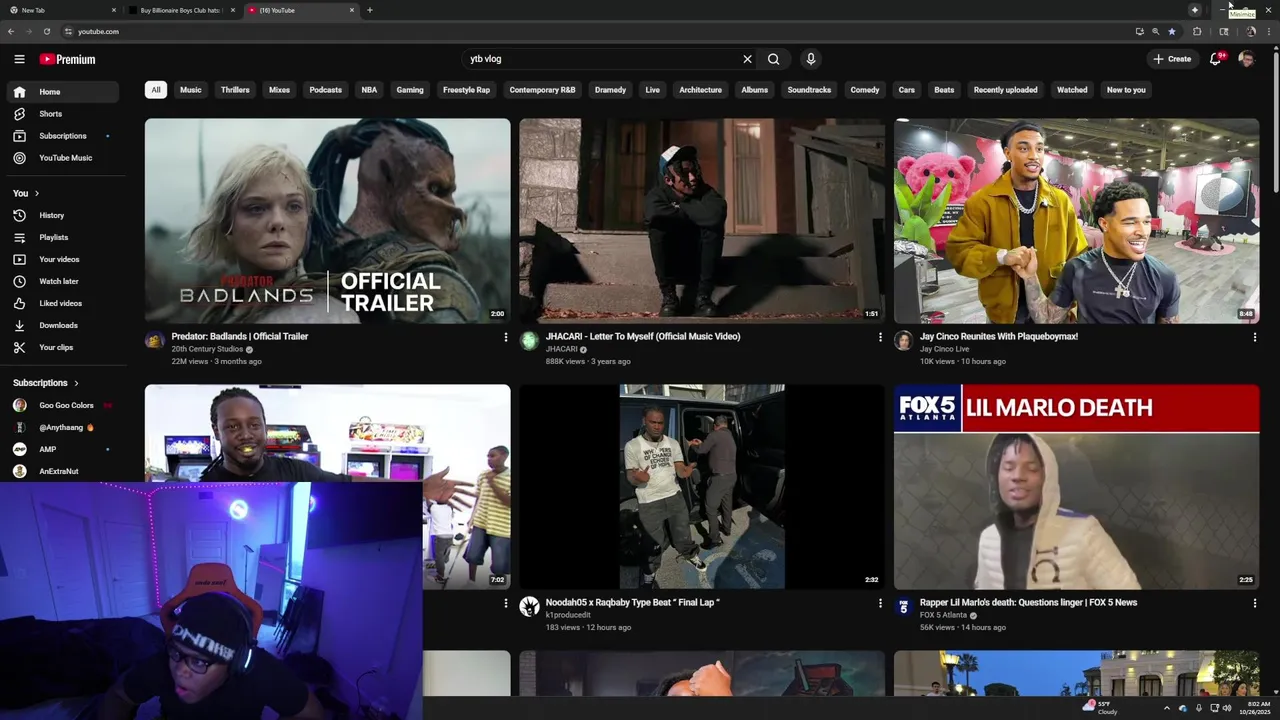Image resolution: width=1280 pixels, height=720 pixels.
Task: Select the Recently uploaded filter chip
Action: [1005, 90]
